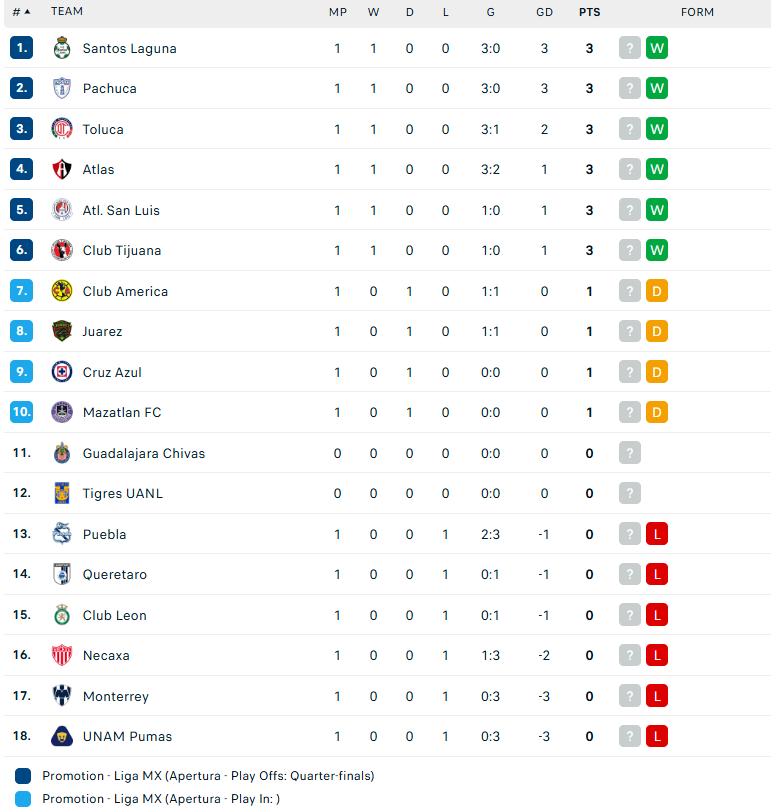Sort standings by the GD column header
This screenshot has width=771, height=811.
click(545, 12)
